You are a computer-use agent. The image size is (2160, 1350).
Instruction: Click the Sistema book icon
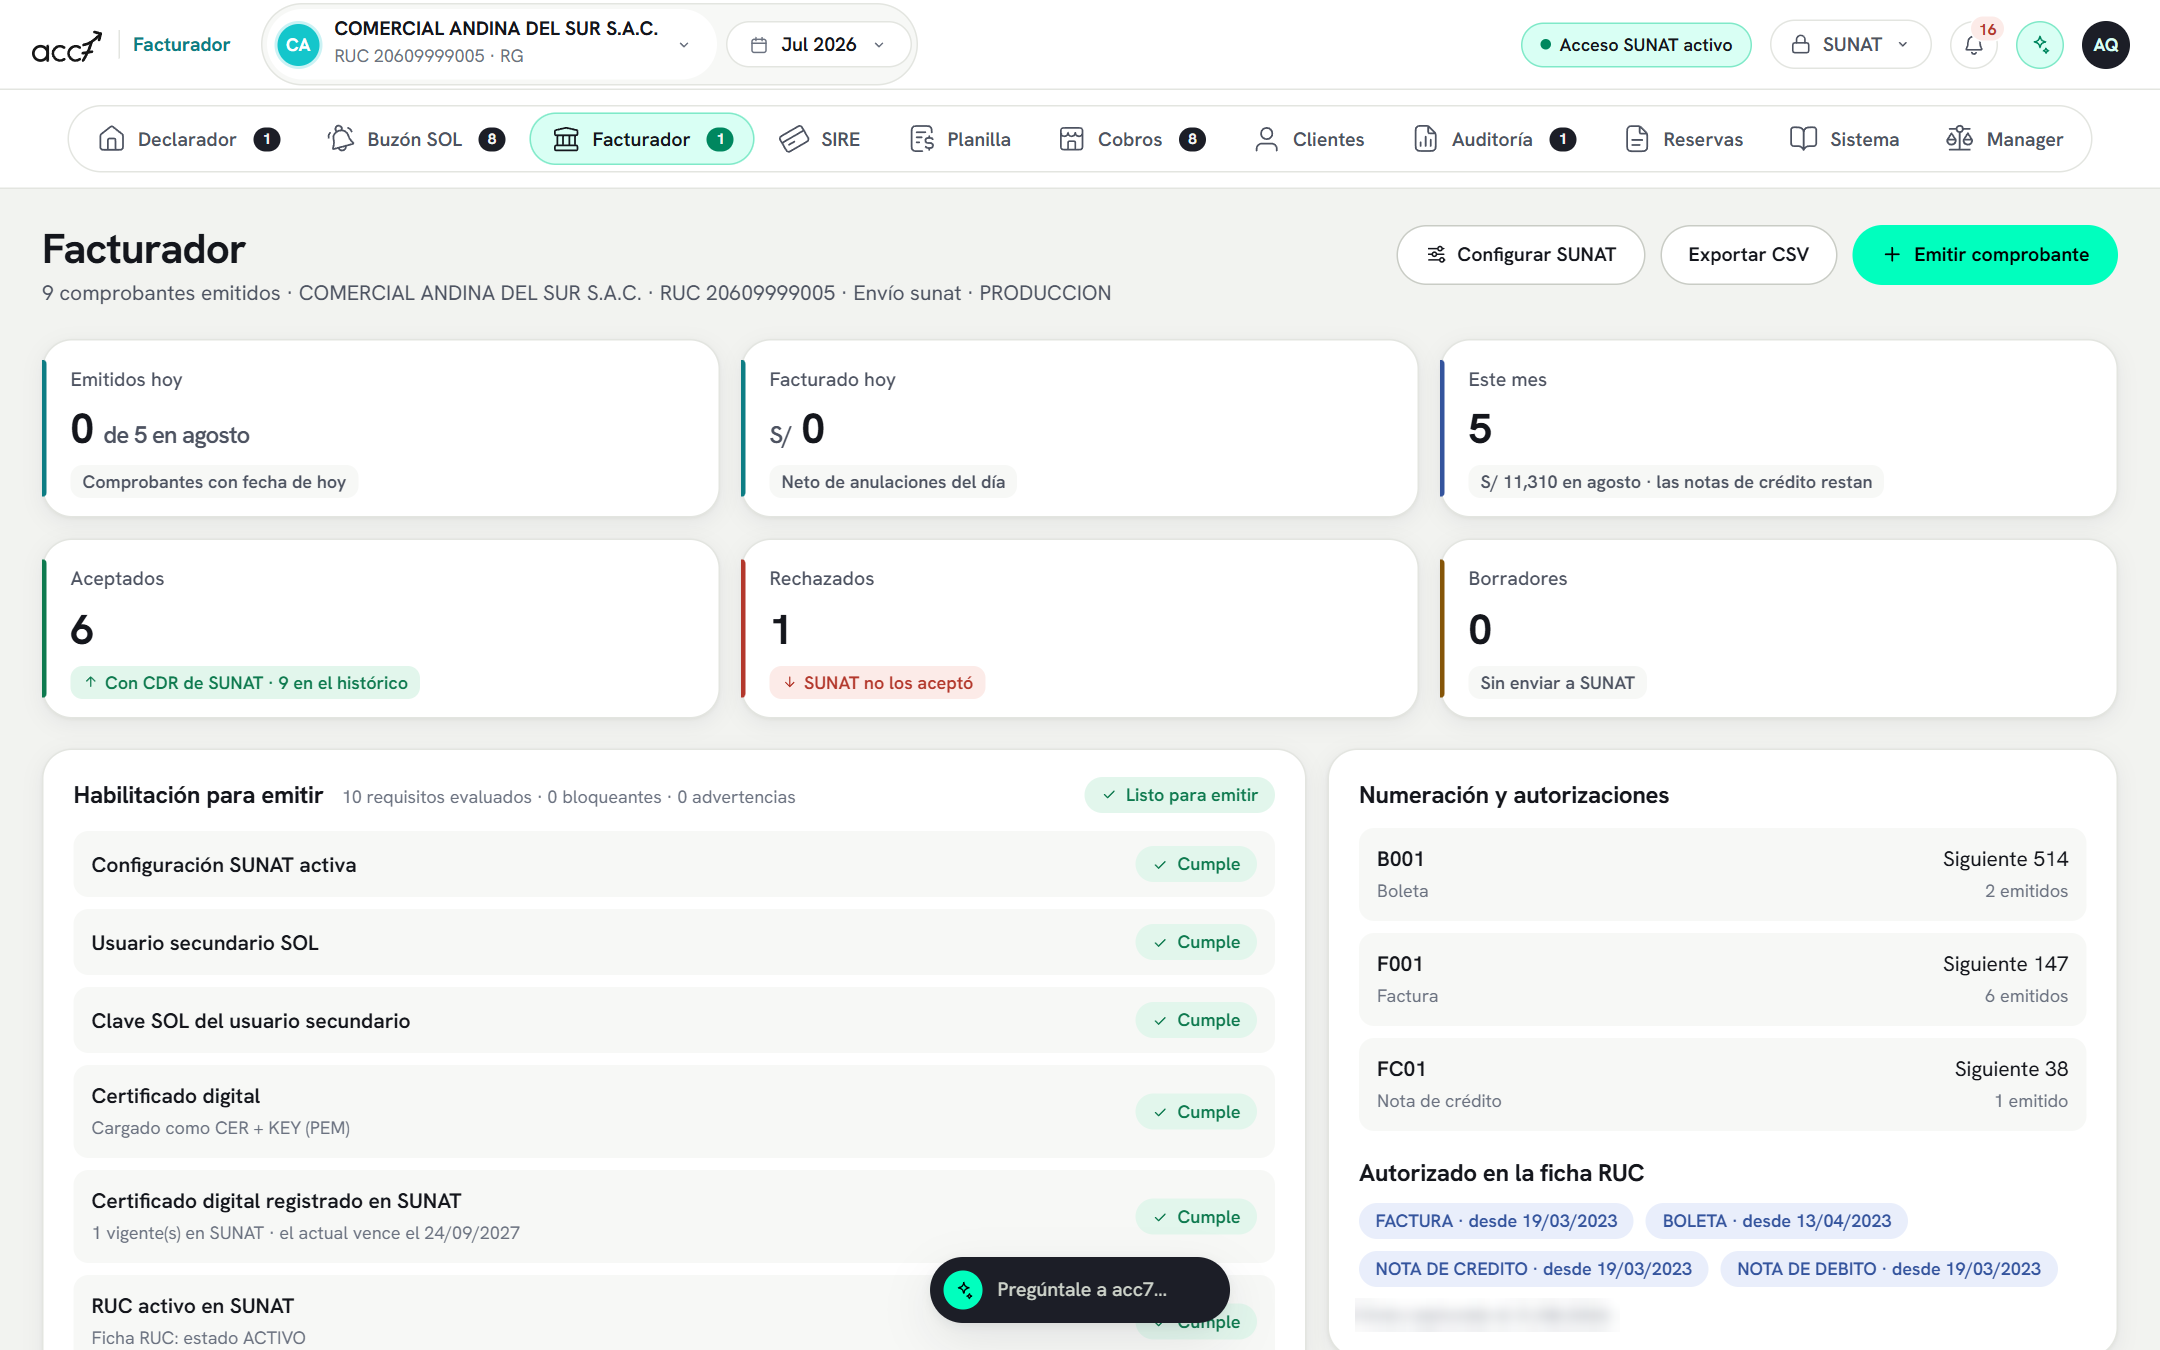1803,139
